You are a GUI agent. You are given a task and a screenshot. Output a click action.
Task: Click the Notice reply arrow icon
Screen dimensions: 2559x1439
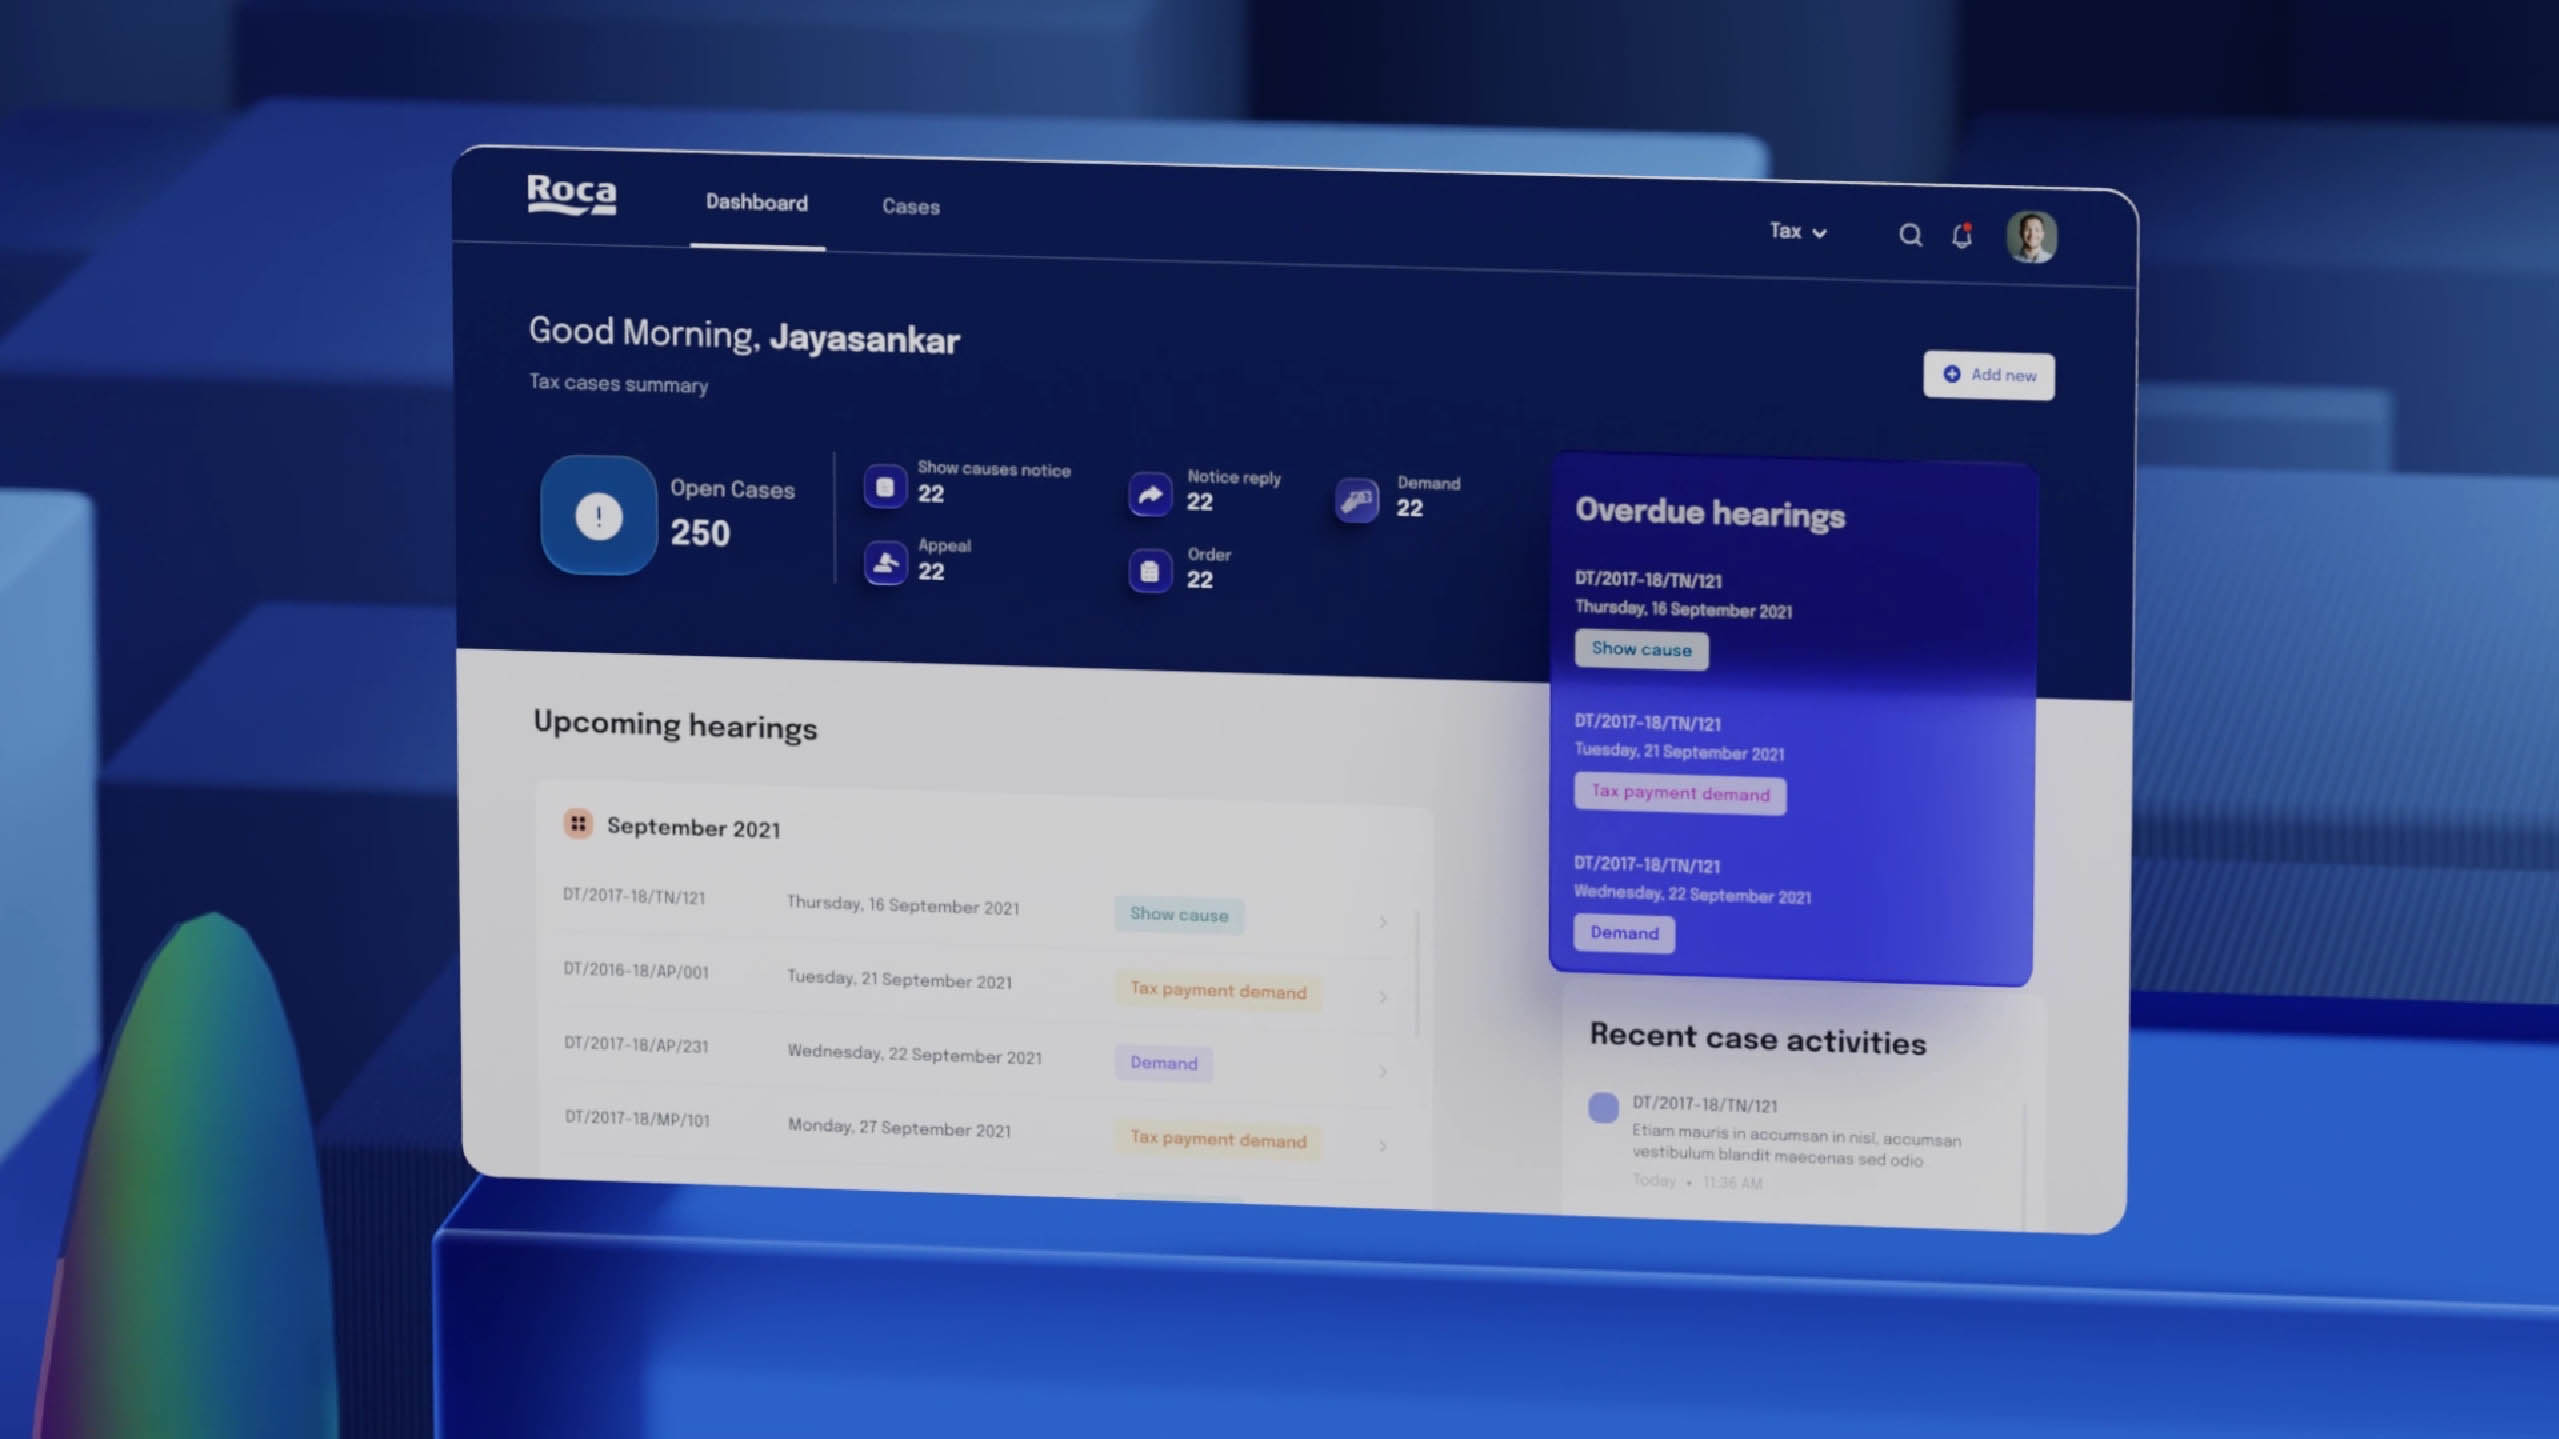pos(1150,494)
